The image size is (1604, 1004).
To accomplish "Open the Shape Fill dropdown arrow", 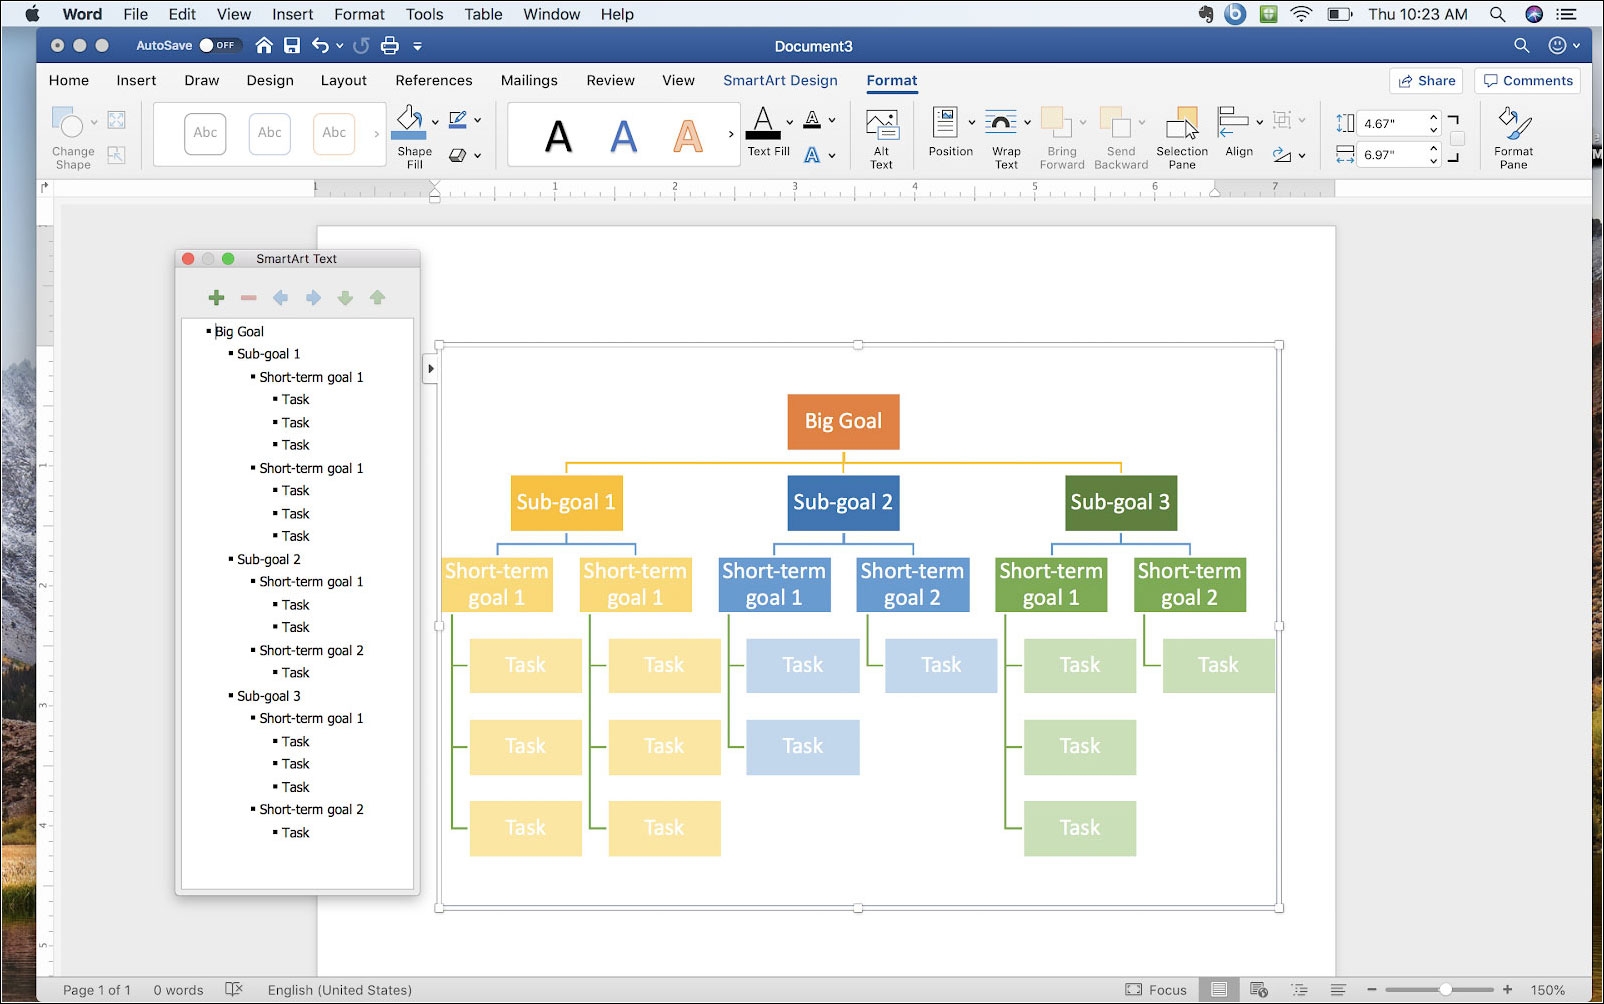I will pyautogui.click(x=435, y=122).
